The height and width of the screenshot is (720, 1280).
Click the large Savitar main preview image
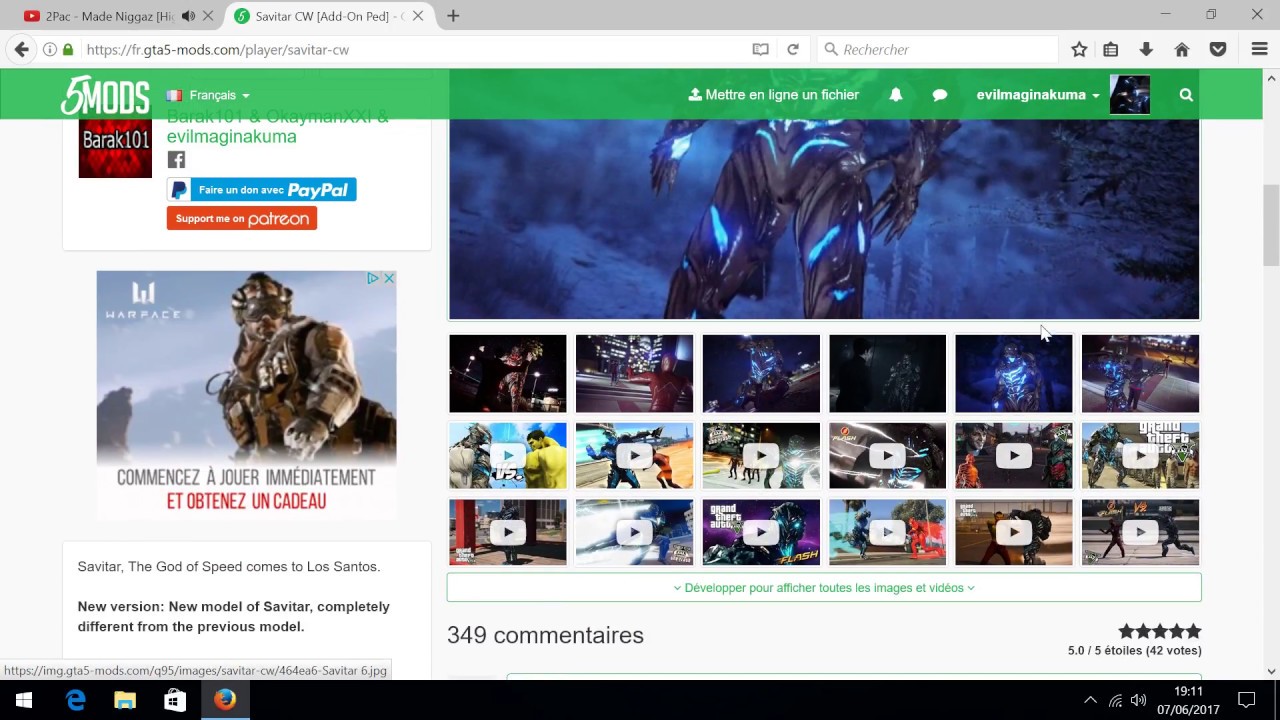tap(824, 219)
